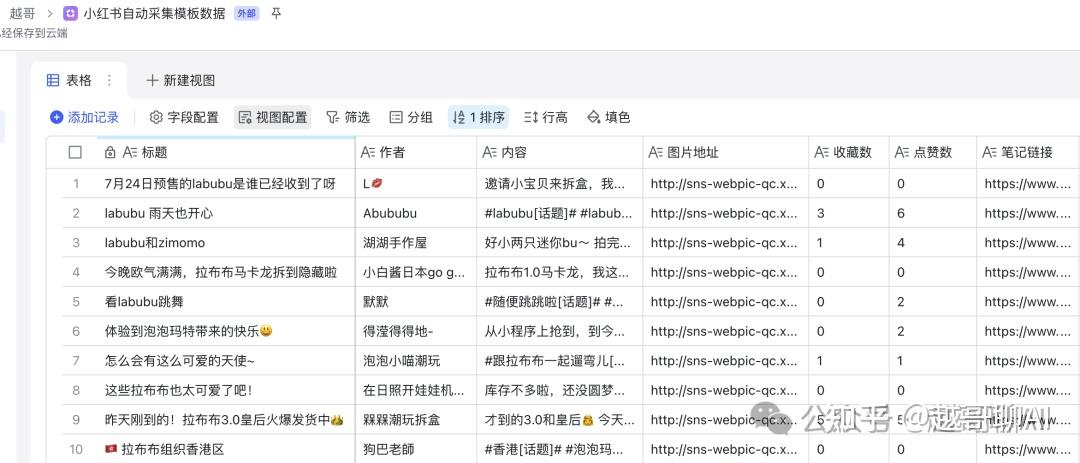This screenshot has width=1080, height=463.
Task: Select the cell '今晚欧气满满，拉布布马卡龙拆到隐藏啦'
Action: pyautogui.click(x=226, y=272)
